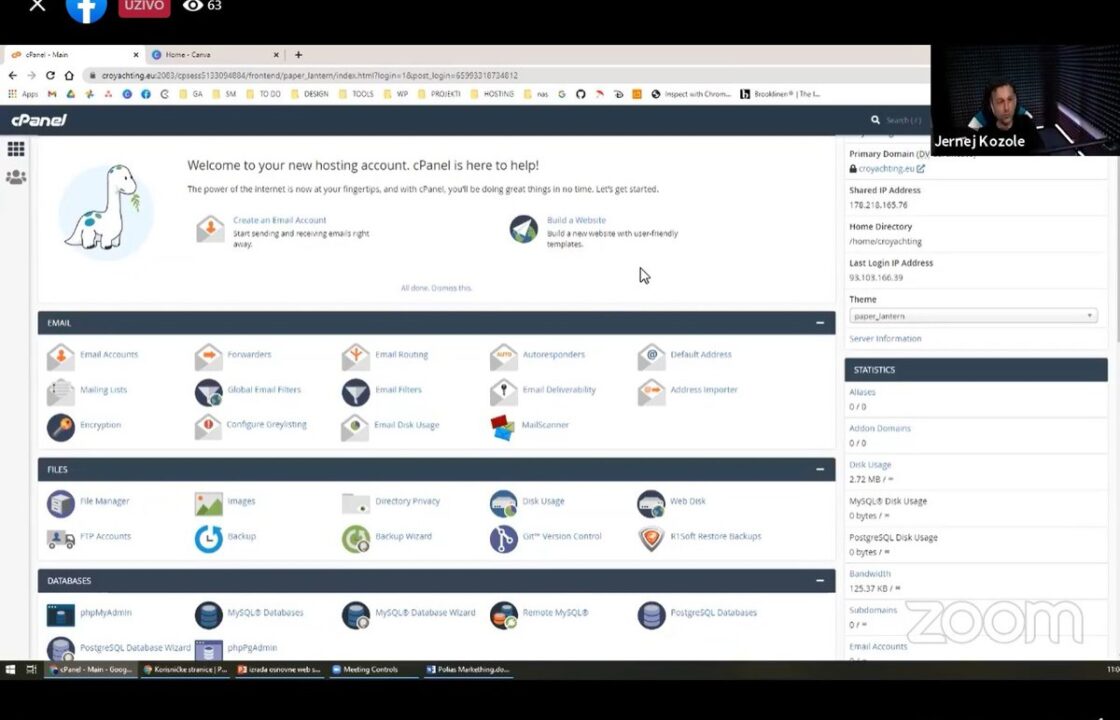The width and height of the screenshot is (1120, 720).
Task: Open the Default Address icon
Action: pyautogui.click(x=651, y=355)
